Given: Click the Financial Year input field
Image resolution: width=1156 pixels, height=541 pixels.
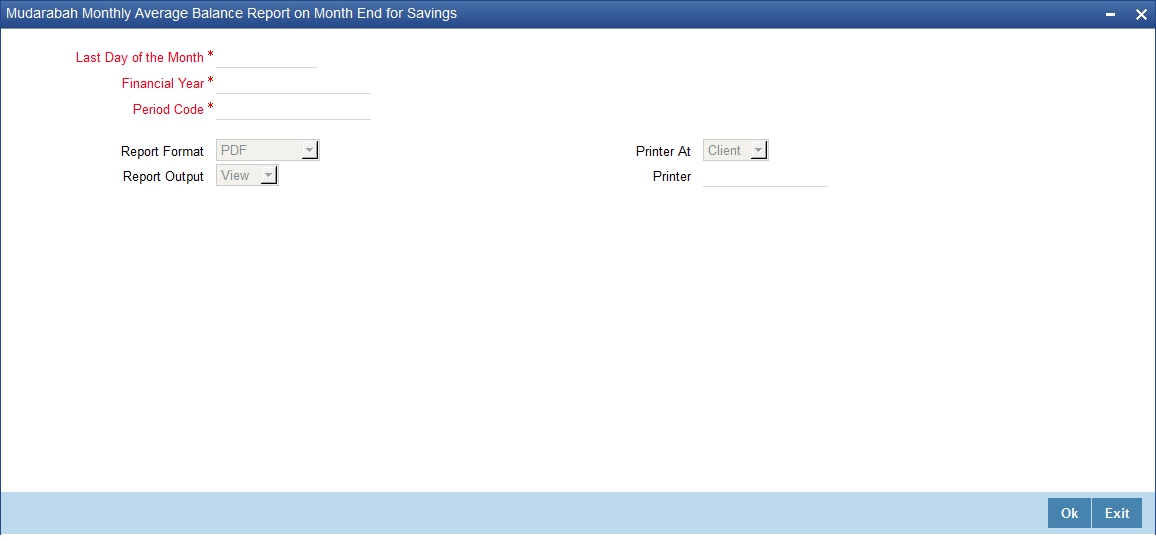Looking at the screenshot, I should (293, 83).
